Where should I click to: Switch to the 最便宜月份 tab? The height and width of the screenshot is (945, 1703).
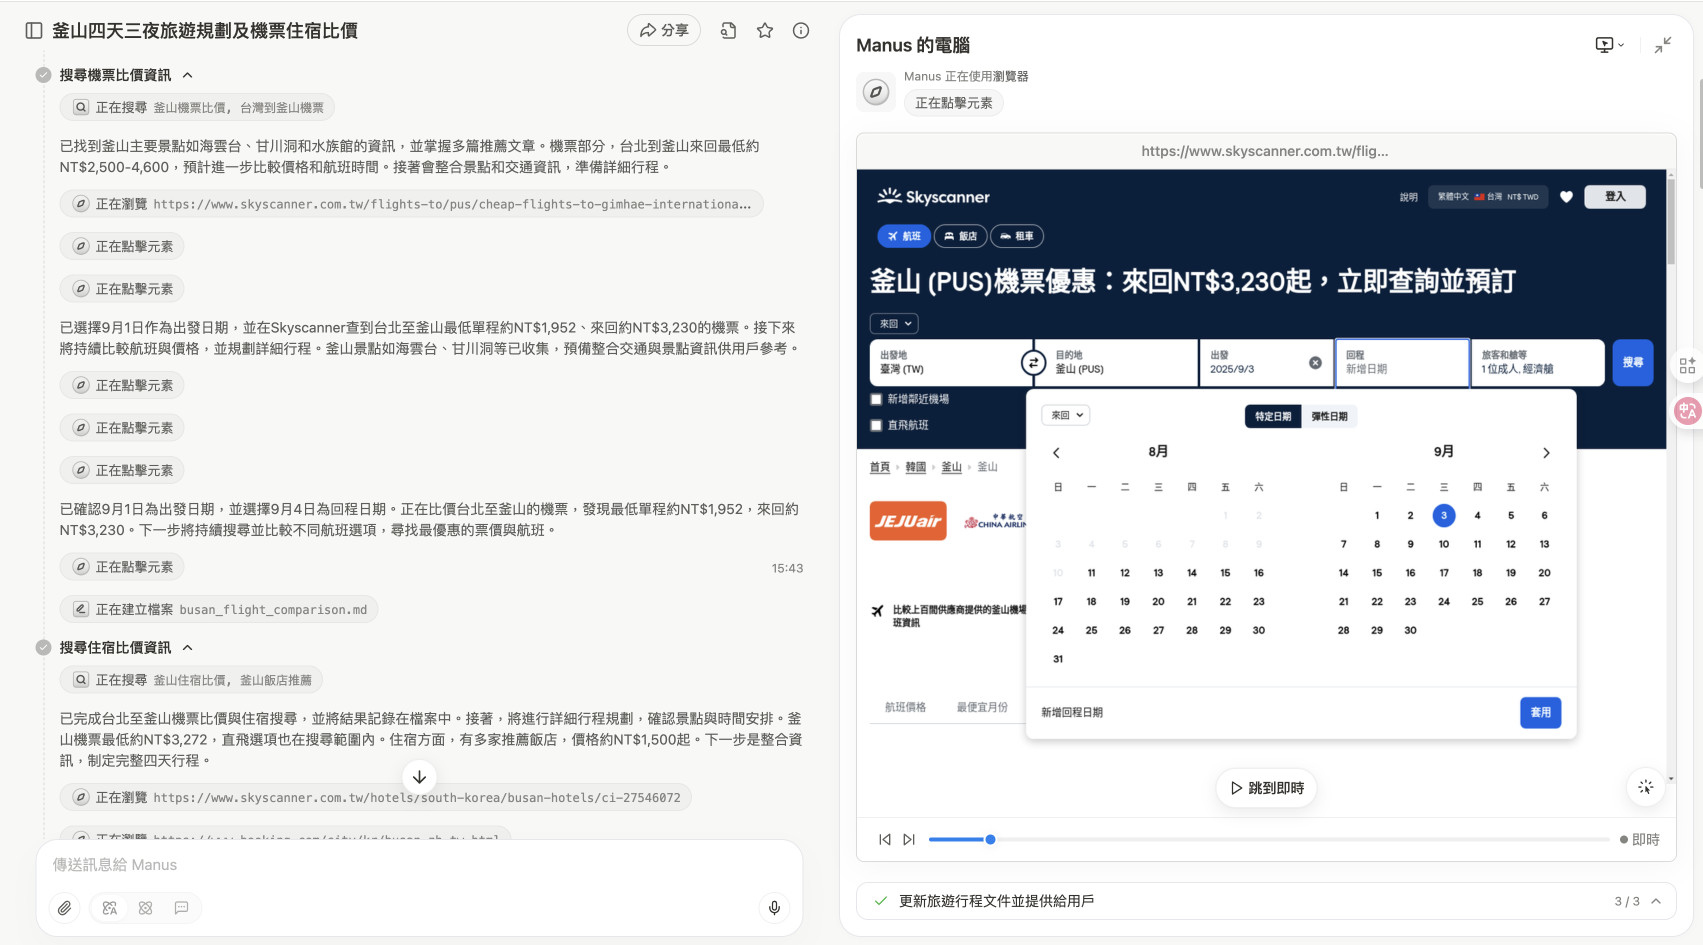(982, 707)
